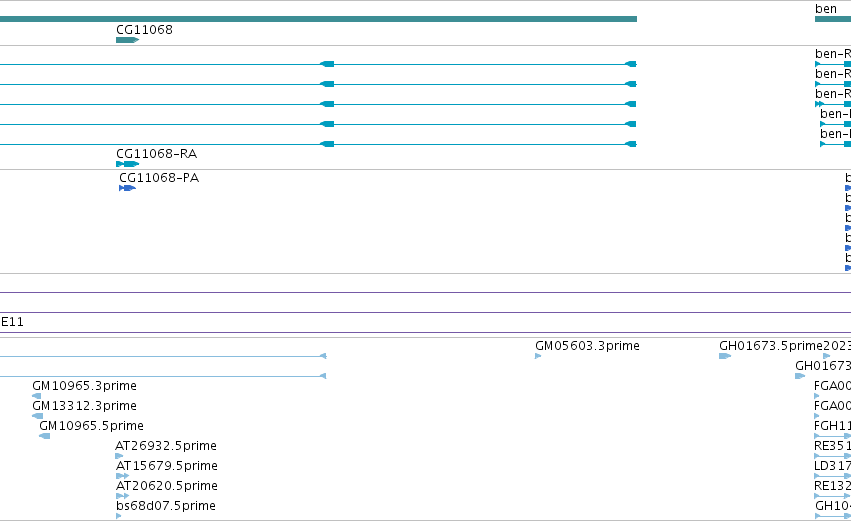Viewport: 851px width, 521px height.
Task: Open the CG11068-PA protein label
Action: [159, 178]
